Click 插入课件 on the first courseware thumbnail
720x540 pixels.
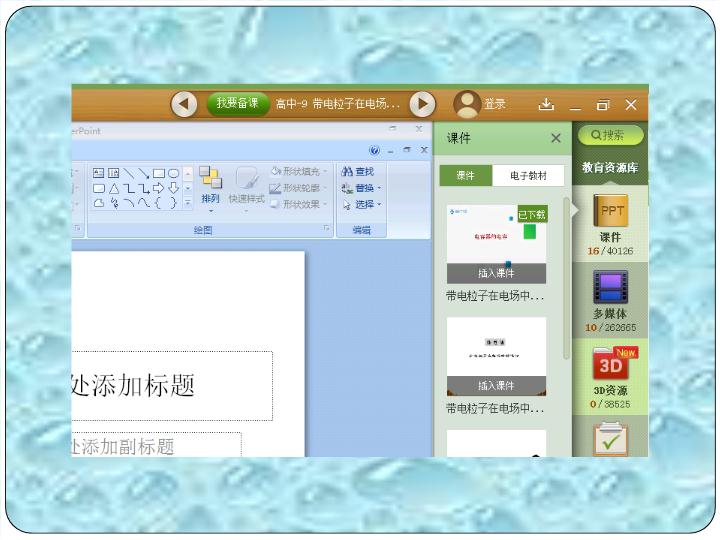click(496, 273)
